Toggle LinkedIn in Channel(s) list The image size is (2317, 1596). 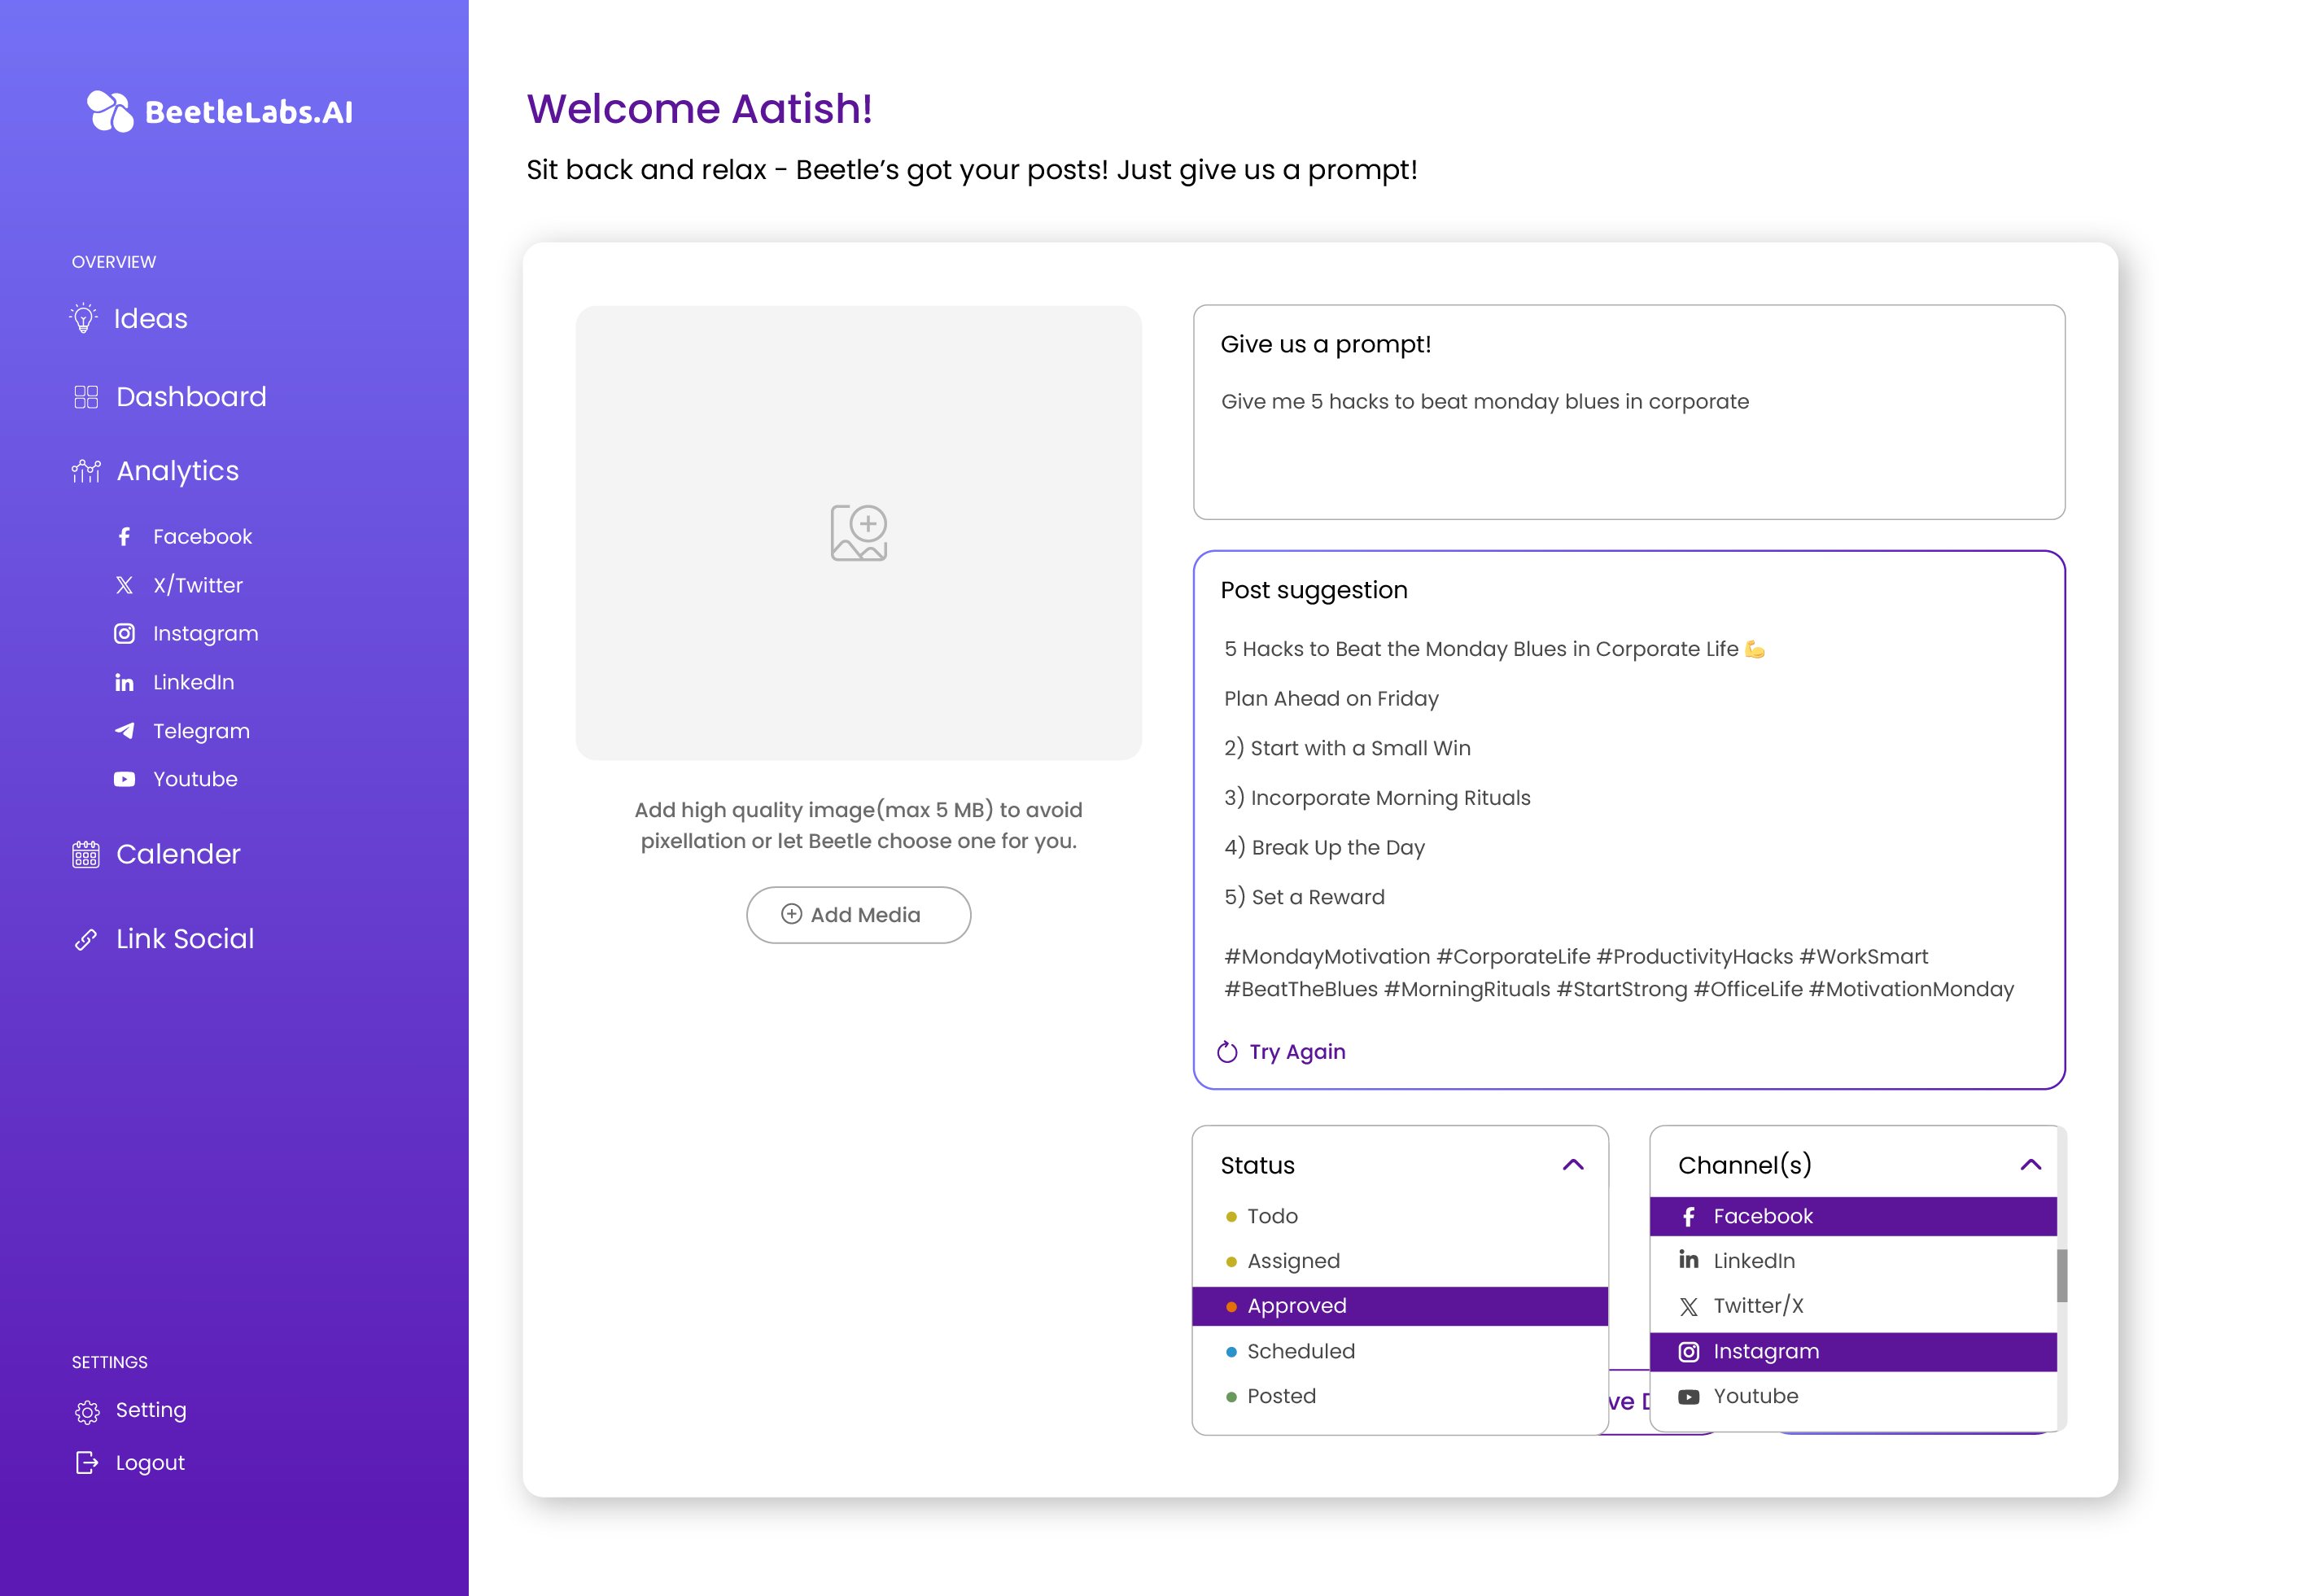click(1753, 1261)
